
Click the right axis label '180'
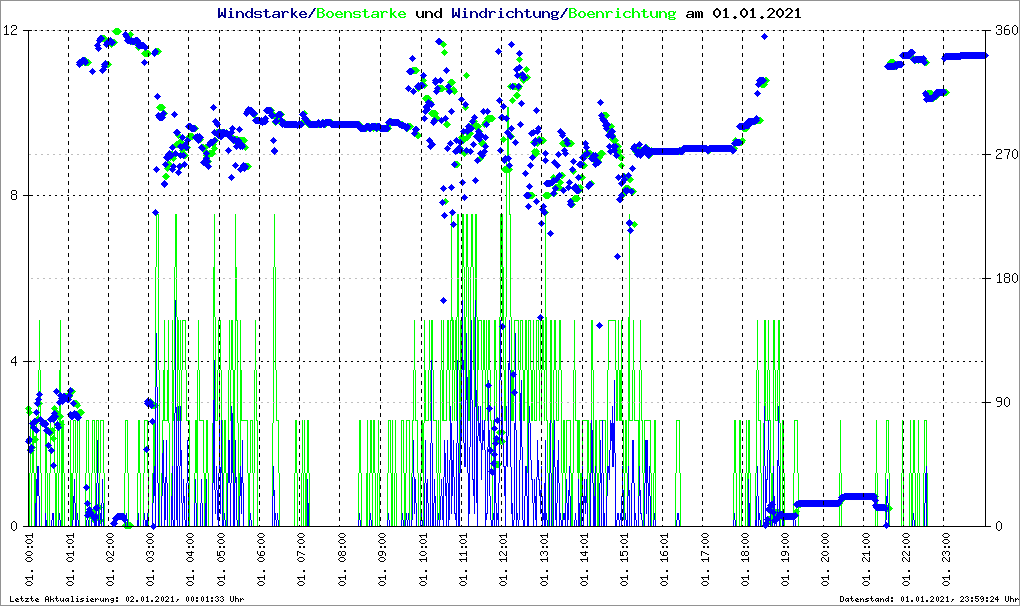1005,279
